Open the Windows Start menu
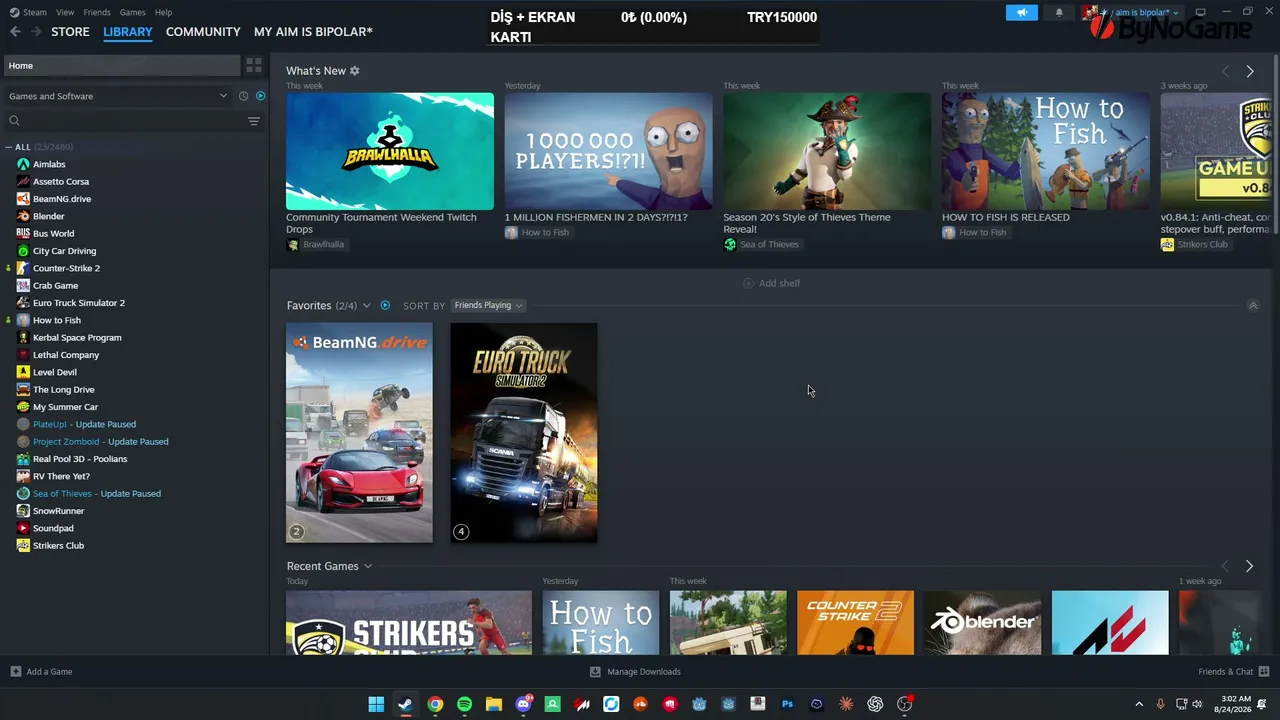 coord(376,704)
